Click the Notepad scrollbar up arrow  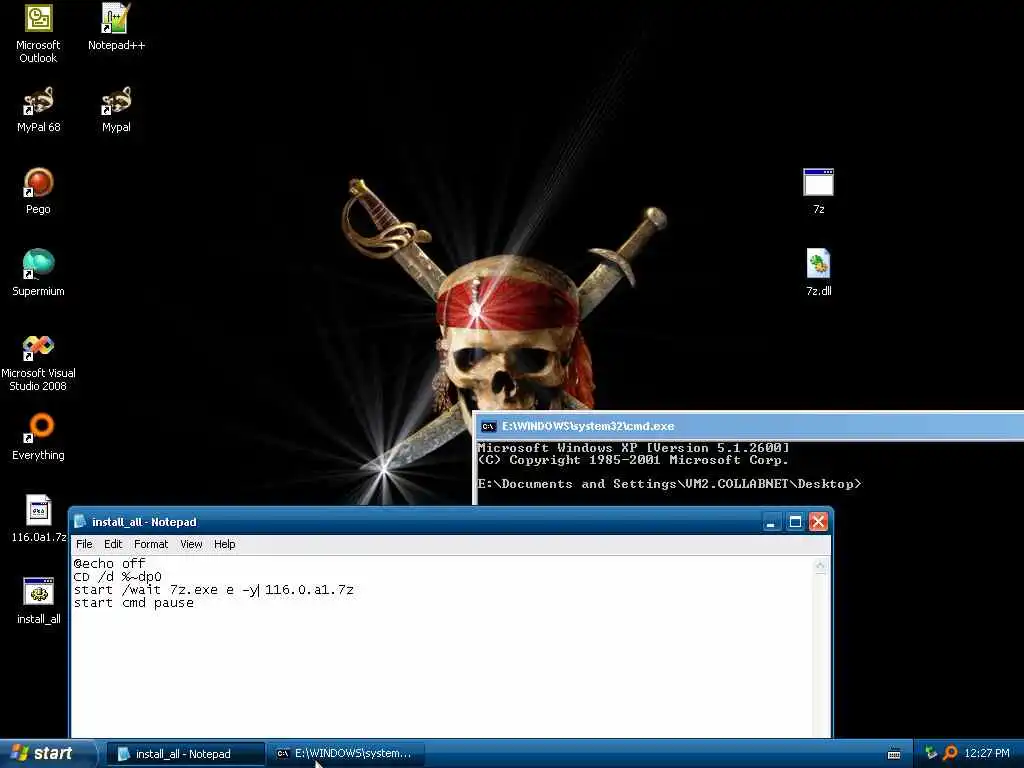tap(820, 566)
